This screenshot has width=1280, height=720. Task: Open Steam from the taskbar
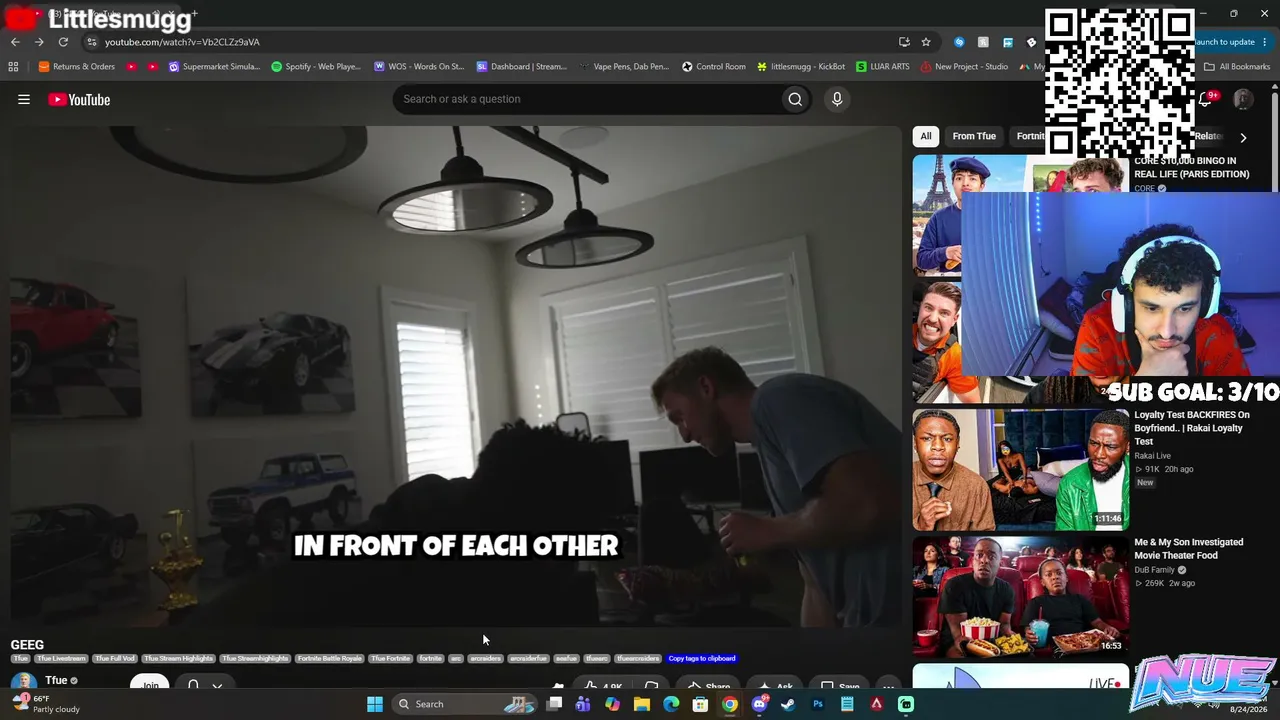coord(788,704)
